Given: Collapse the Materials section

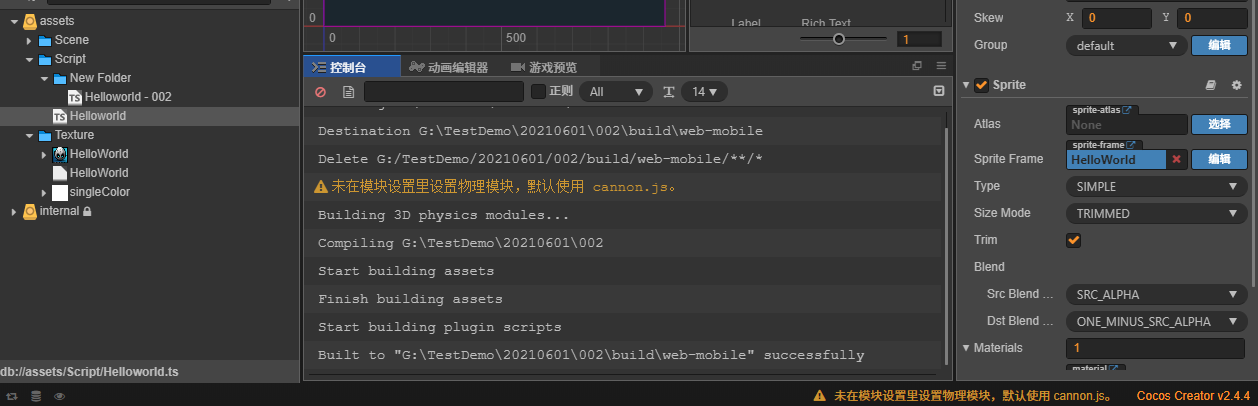Looking at the screenshot, I should click(x=966, y=348).
